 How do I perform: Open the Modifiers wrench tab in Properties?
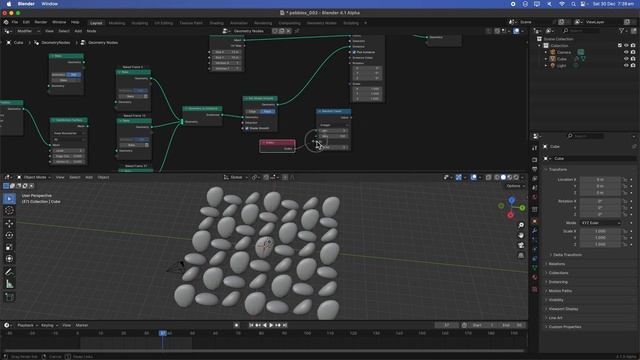pos(534,231)
